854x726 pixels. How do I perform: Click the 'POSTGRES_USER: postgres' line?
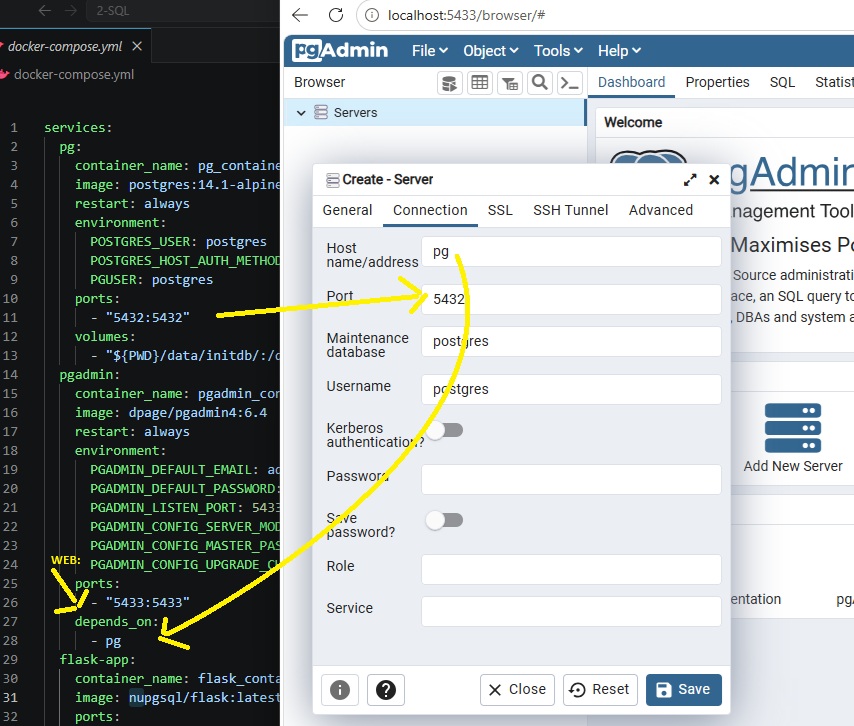click(178, 241)
